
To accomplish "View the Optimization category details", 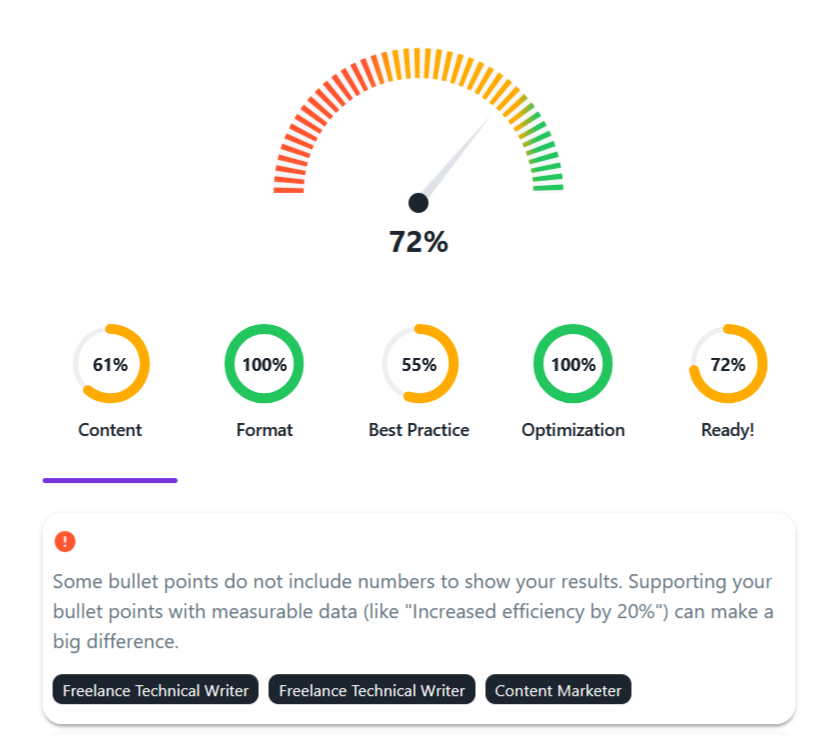I will pos(572,430).
